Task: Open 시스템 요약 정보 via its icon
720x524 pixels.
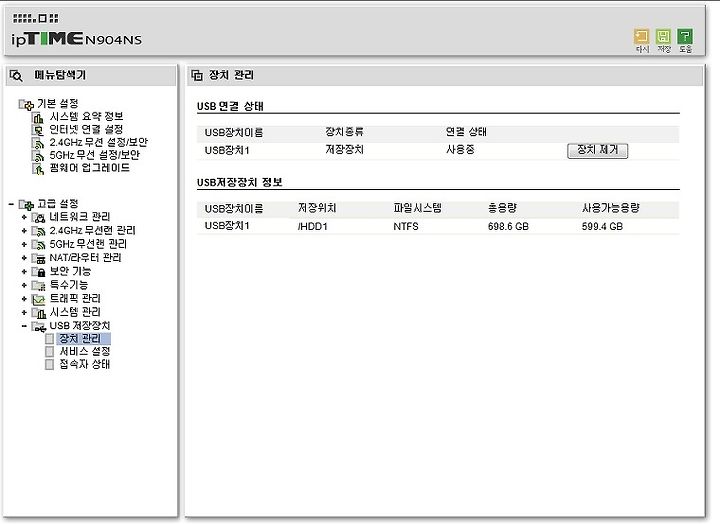Action: (38, 117)
